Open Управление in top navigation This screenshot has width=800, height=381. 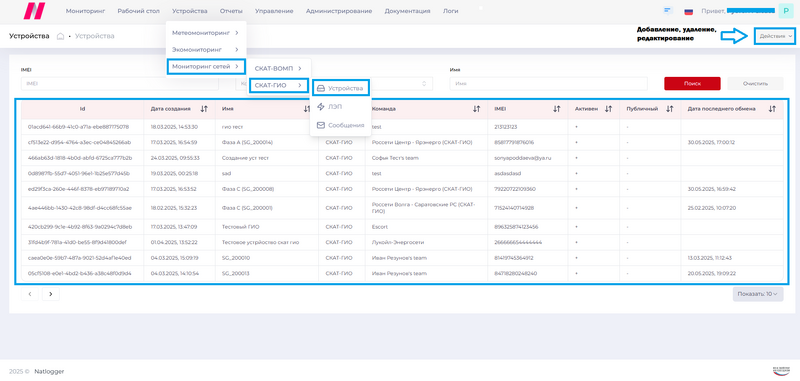coord(274,11)
